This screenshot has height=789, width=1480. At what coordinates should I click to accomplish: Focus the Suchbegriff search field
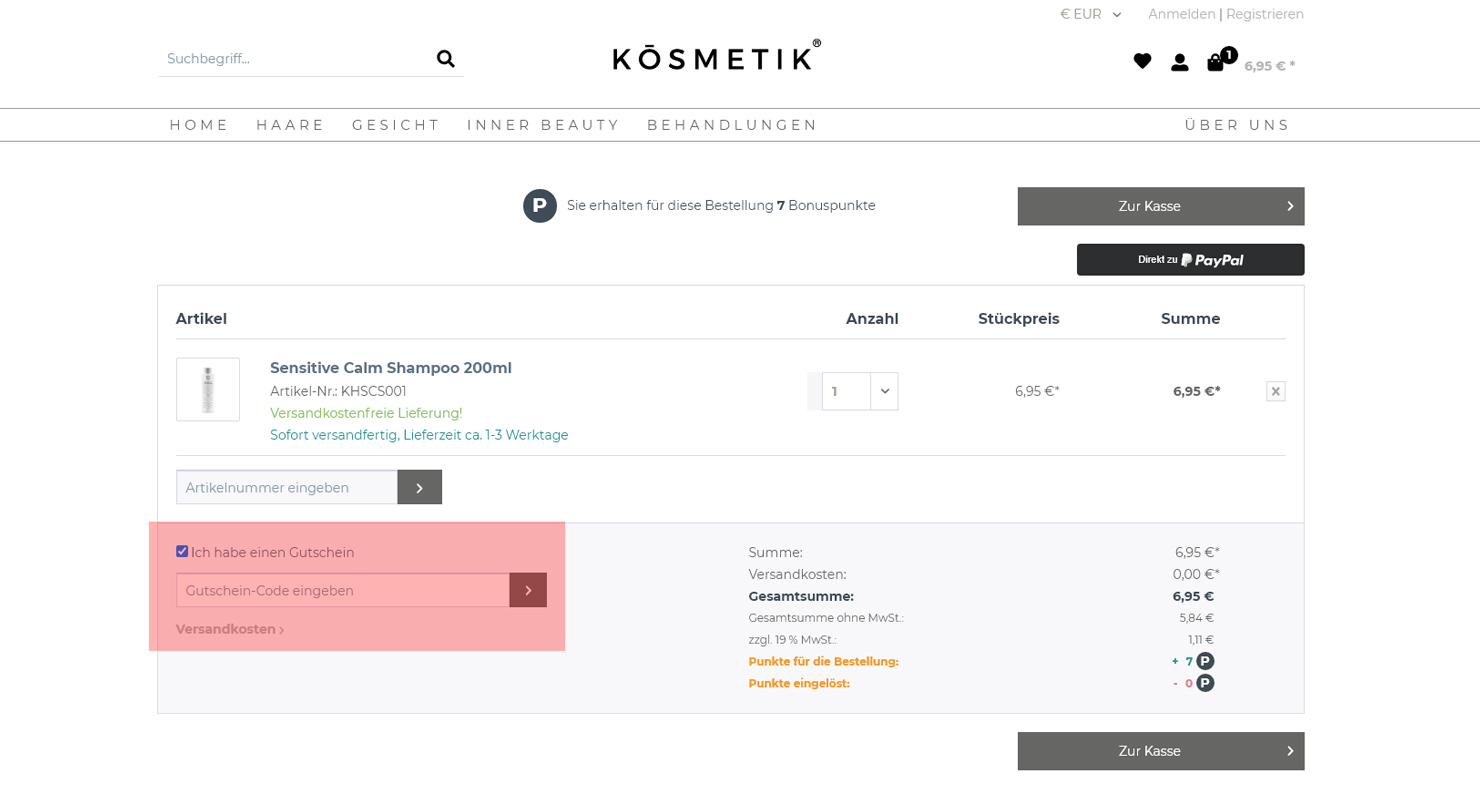295,59
